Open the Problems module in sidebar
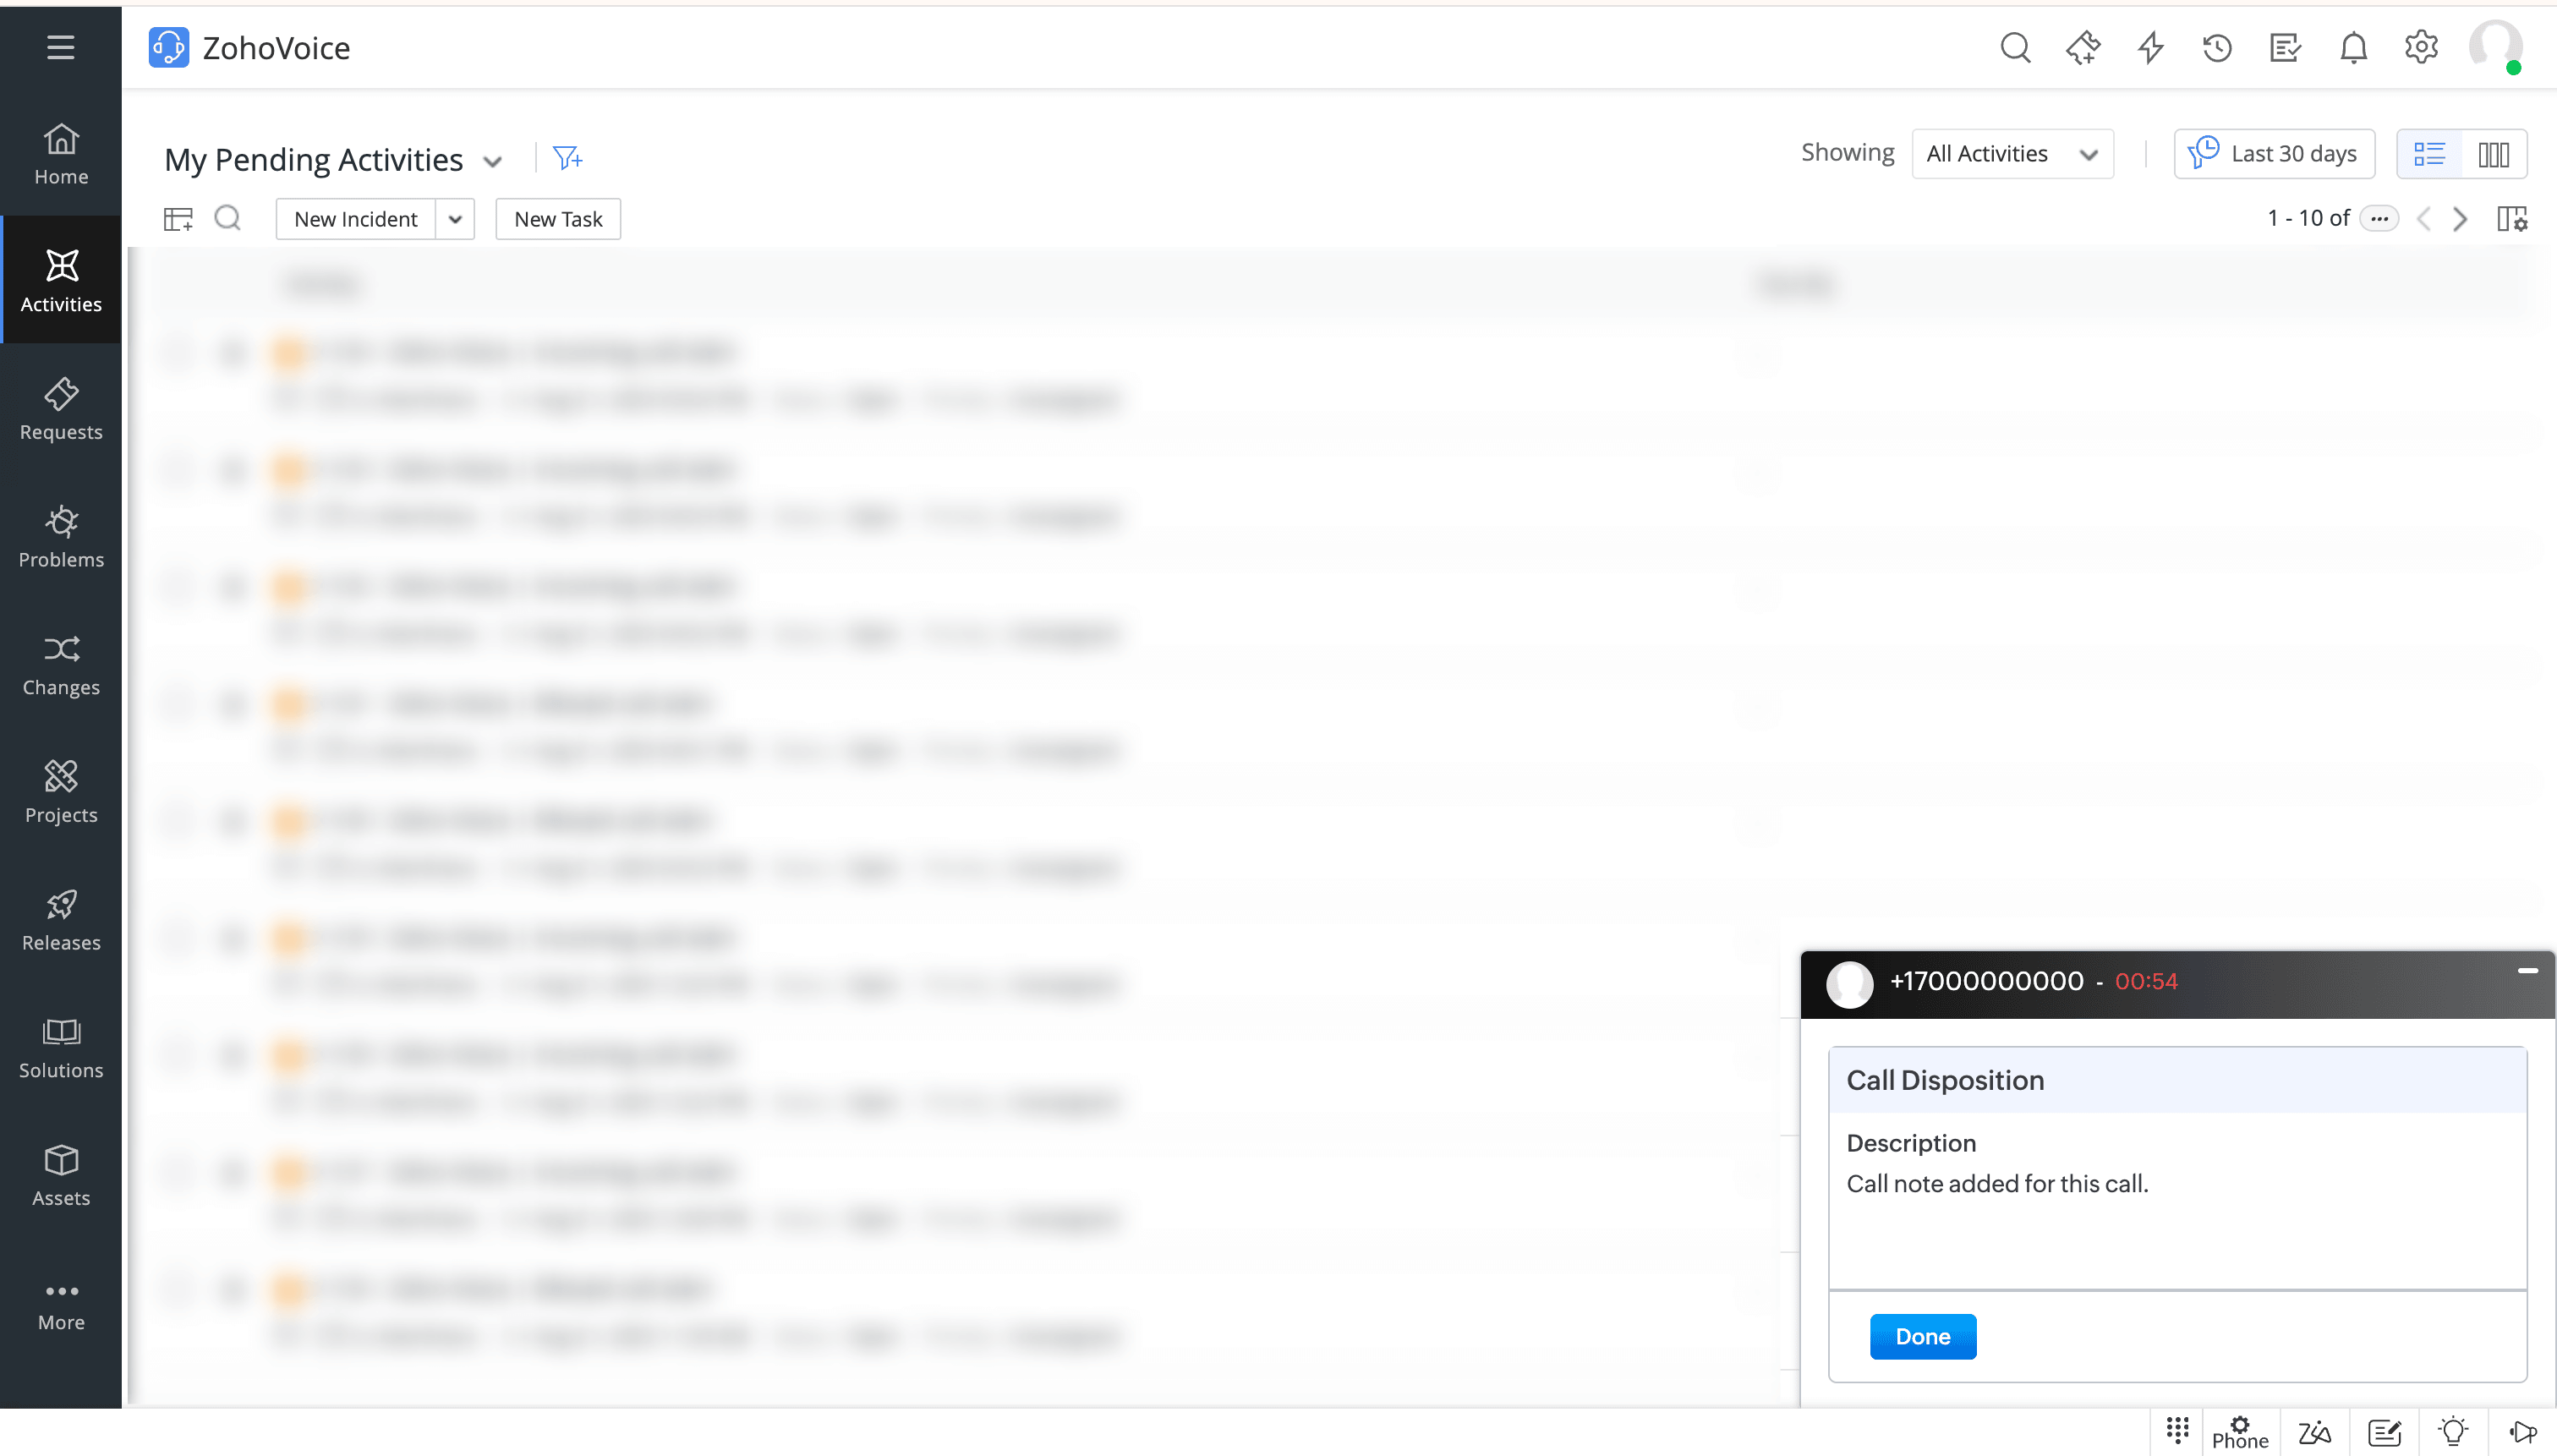Viewport: 2557px width, 1456px height. [61, 537]
